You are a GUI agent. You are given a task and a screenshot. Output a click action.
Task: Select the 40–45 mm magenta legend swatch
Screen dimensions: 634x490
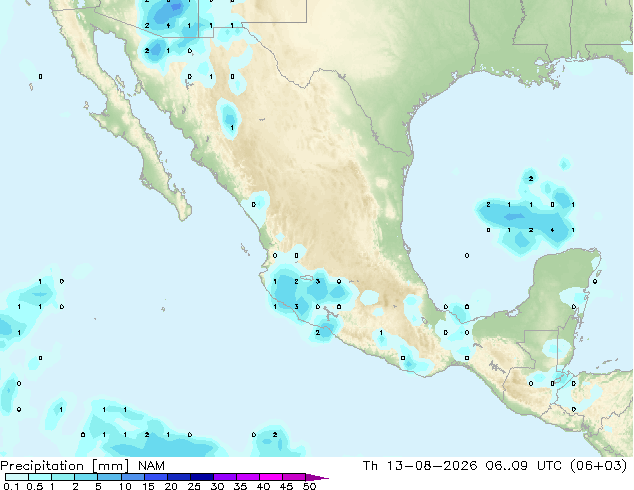point(271,477)
